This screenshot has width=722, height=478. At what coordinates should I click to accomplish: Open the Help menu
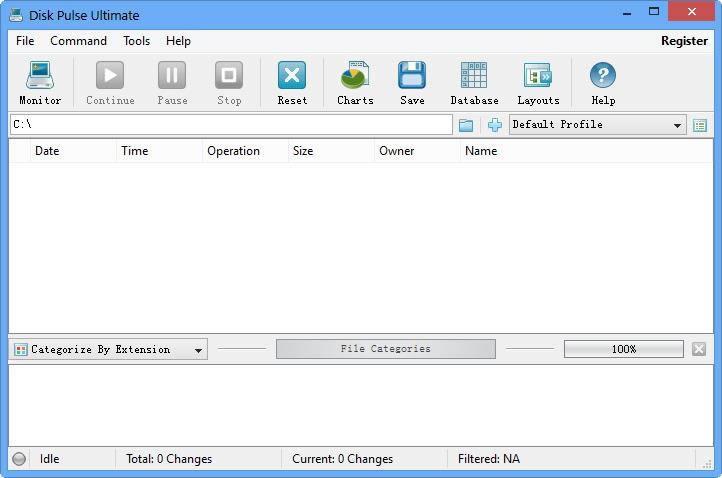click(178, 41)
